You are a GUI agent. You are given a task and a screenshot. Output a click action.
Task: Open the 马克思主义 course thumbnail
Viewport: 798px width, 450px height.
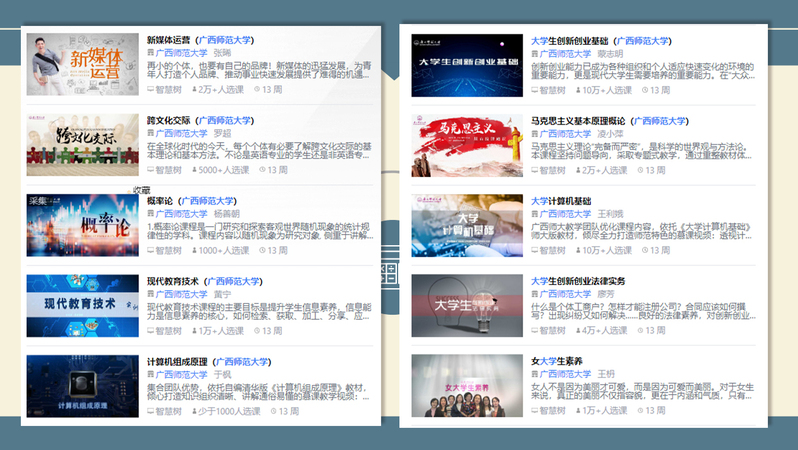467,146
